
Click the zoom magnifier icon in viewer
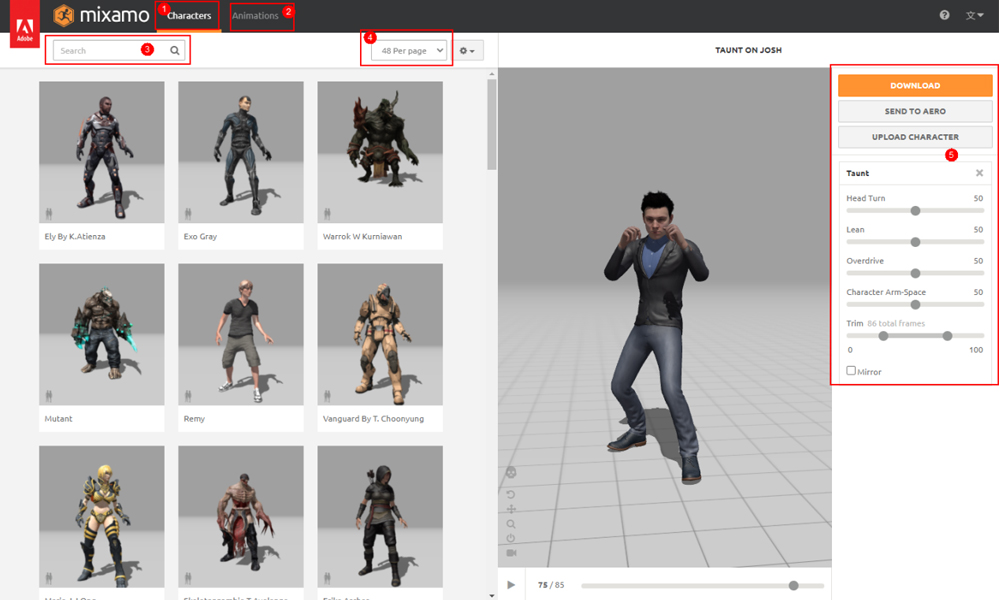[x=511, y=524]
